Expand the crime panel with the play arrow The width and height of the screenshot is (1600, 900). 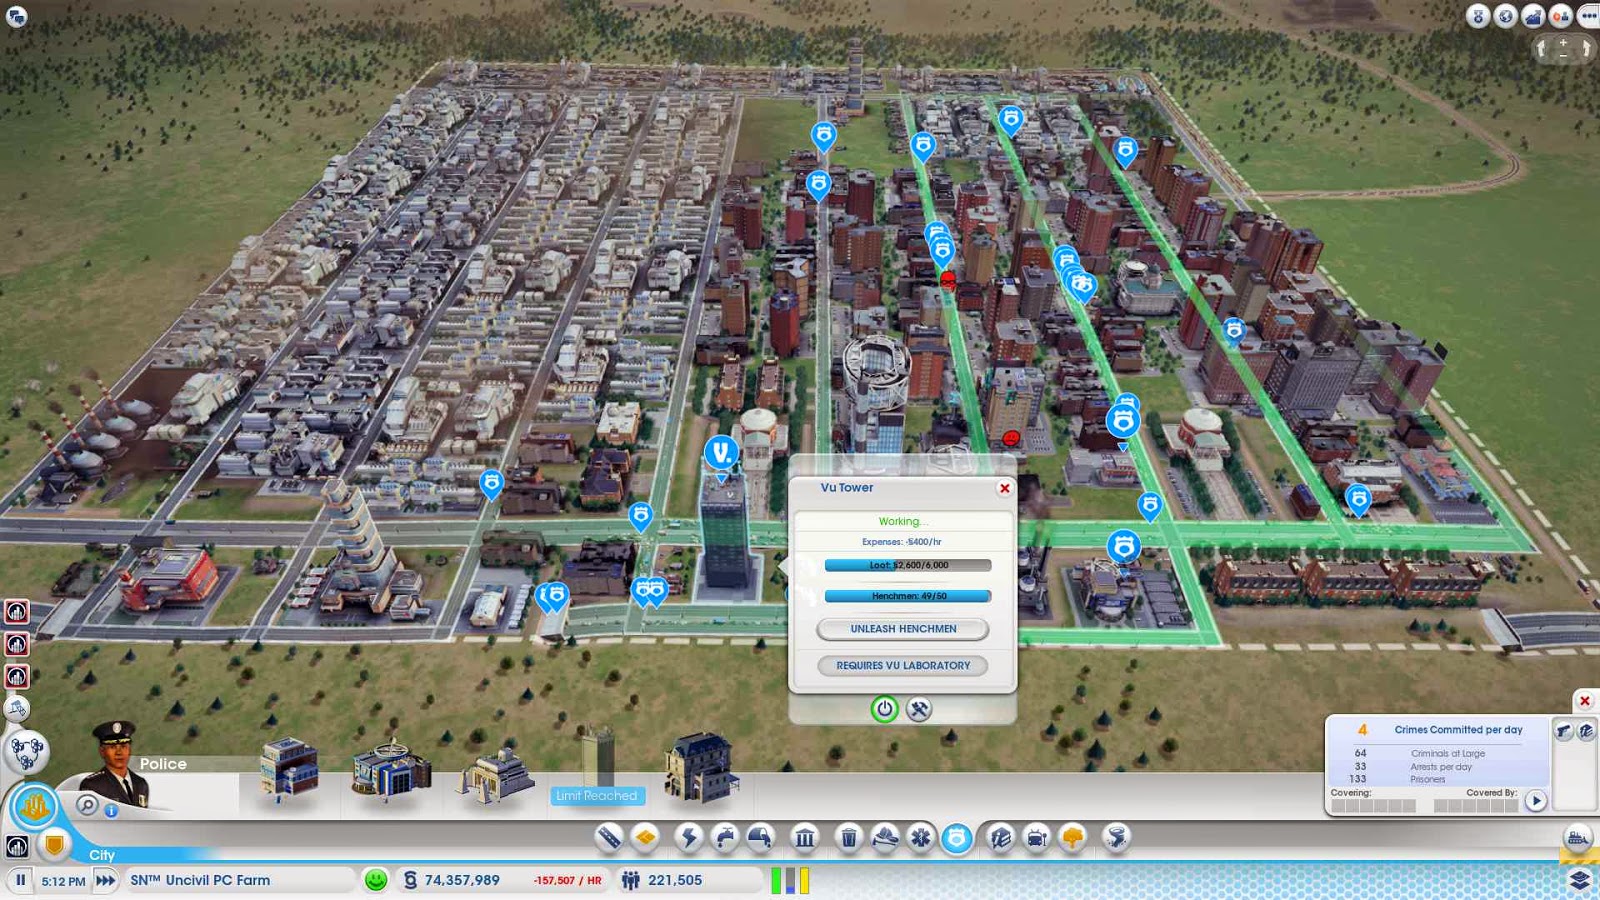[x=1536, y=801]
